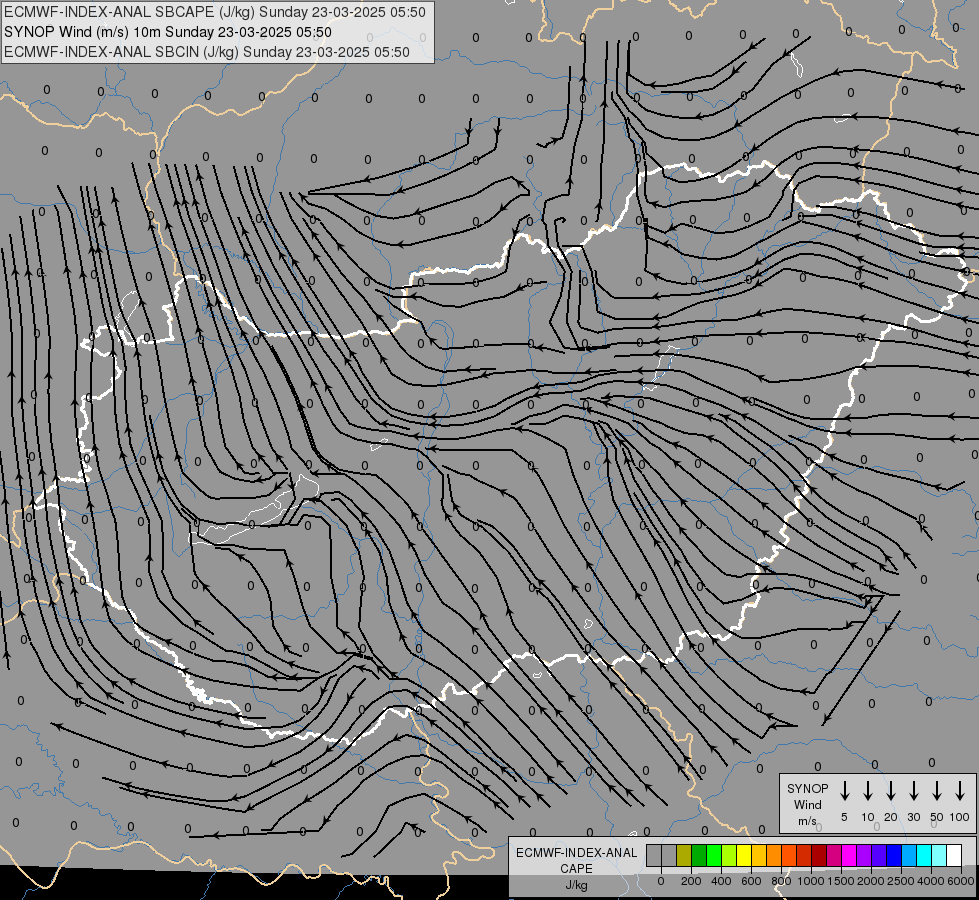Pick the bright green CAPE swatch
This screenshot has width=979, height=900.
(x=714, y=855)
